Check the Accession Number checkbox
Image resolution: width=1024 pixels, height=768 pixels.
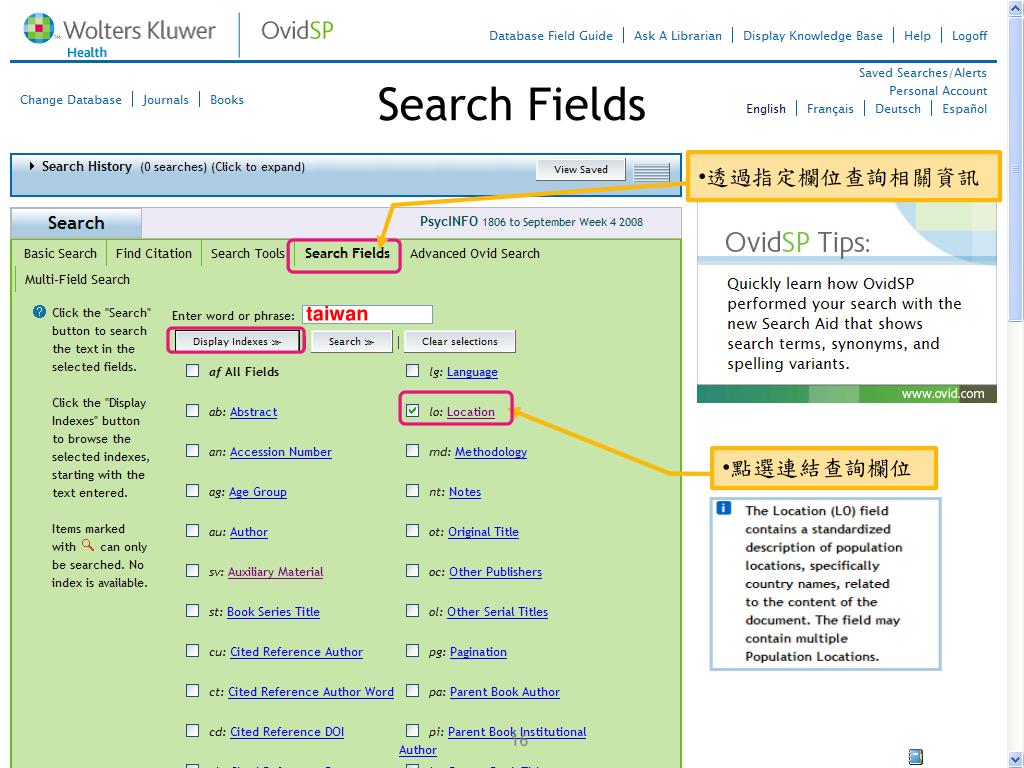tap(193, 451)
